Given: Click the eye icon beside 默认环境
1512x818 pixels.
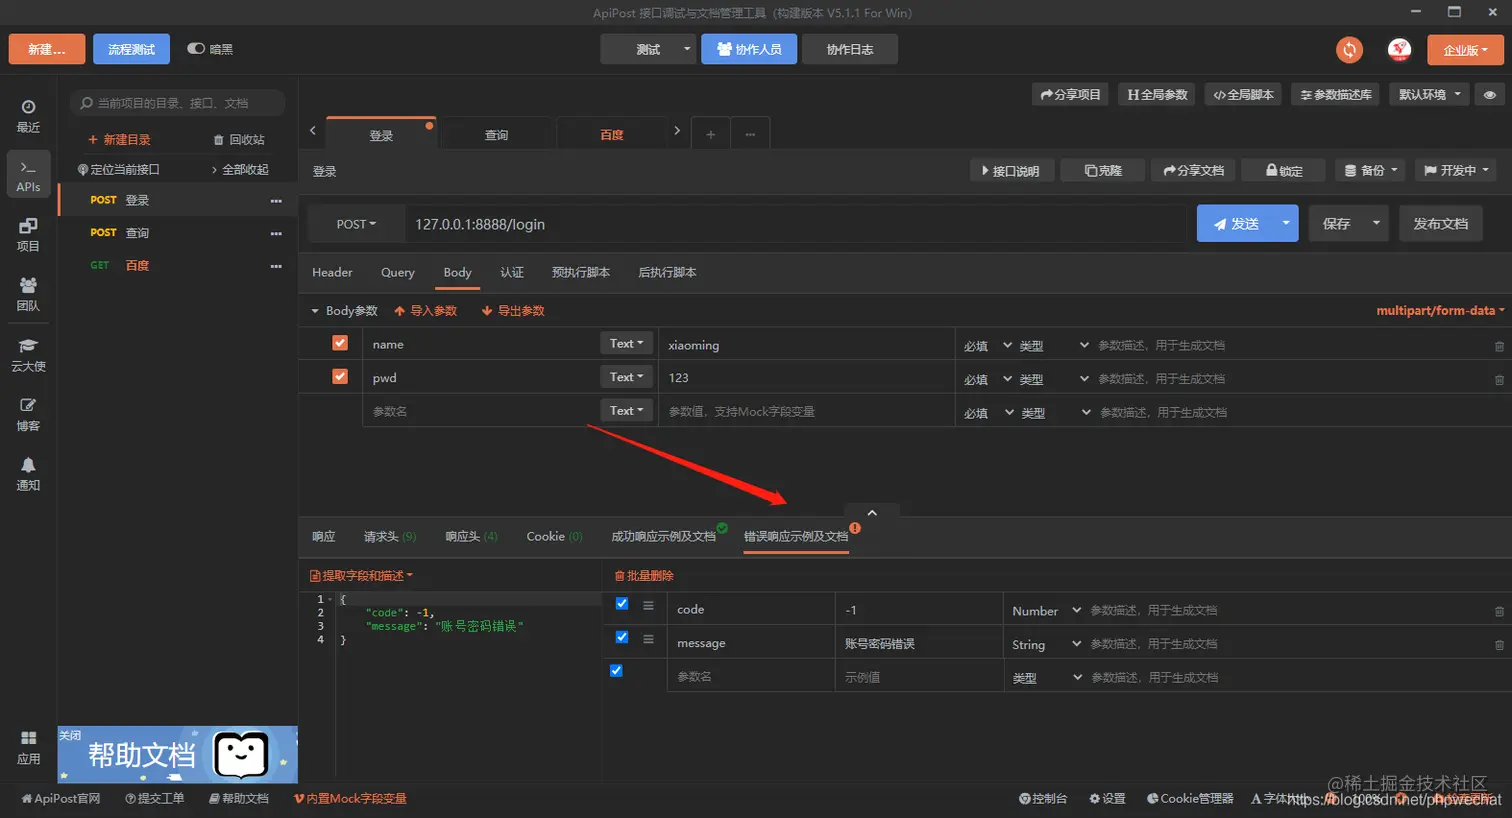Looking at the screenshot, I should click(x=1490, y=95).
